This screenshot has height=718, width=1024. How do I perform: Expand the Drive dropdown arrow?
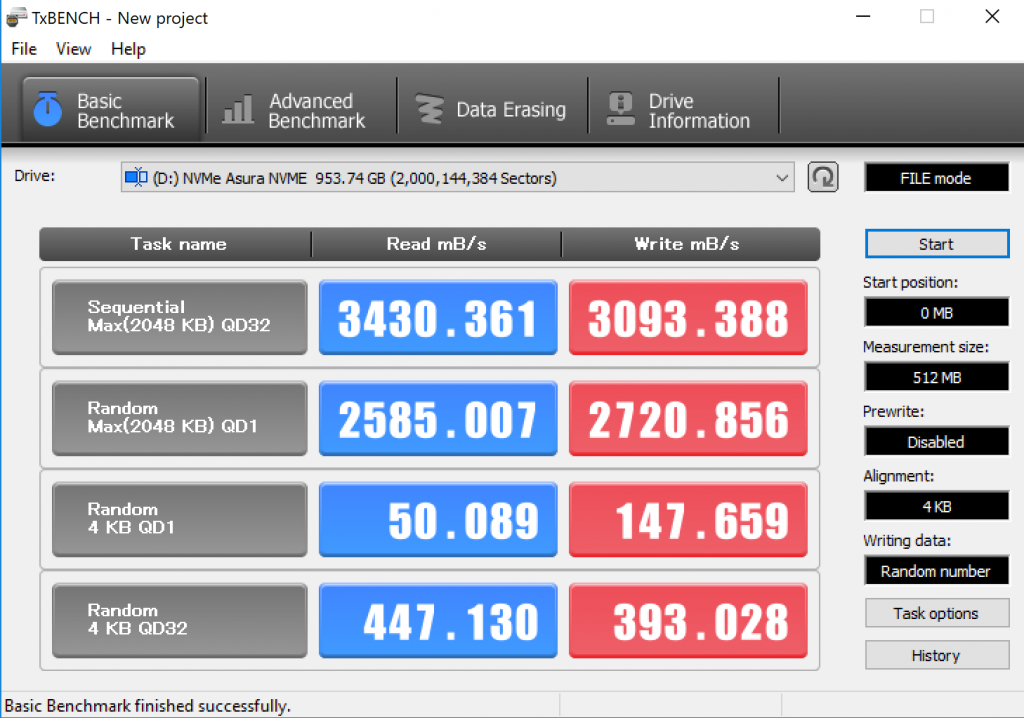coord(782,178)
